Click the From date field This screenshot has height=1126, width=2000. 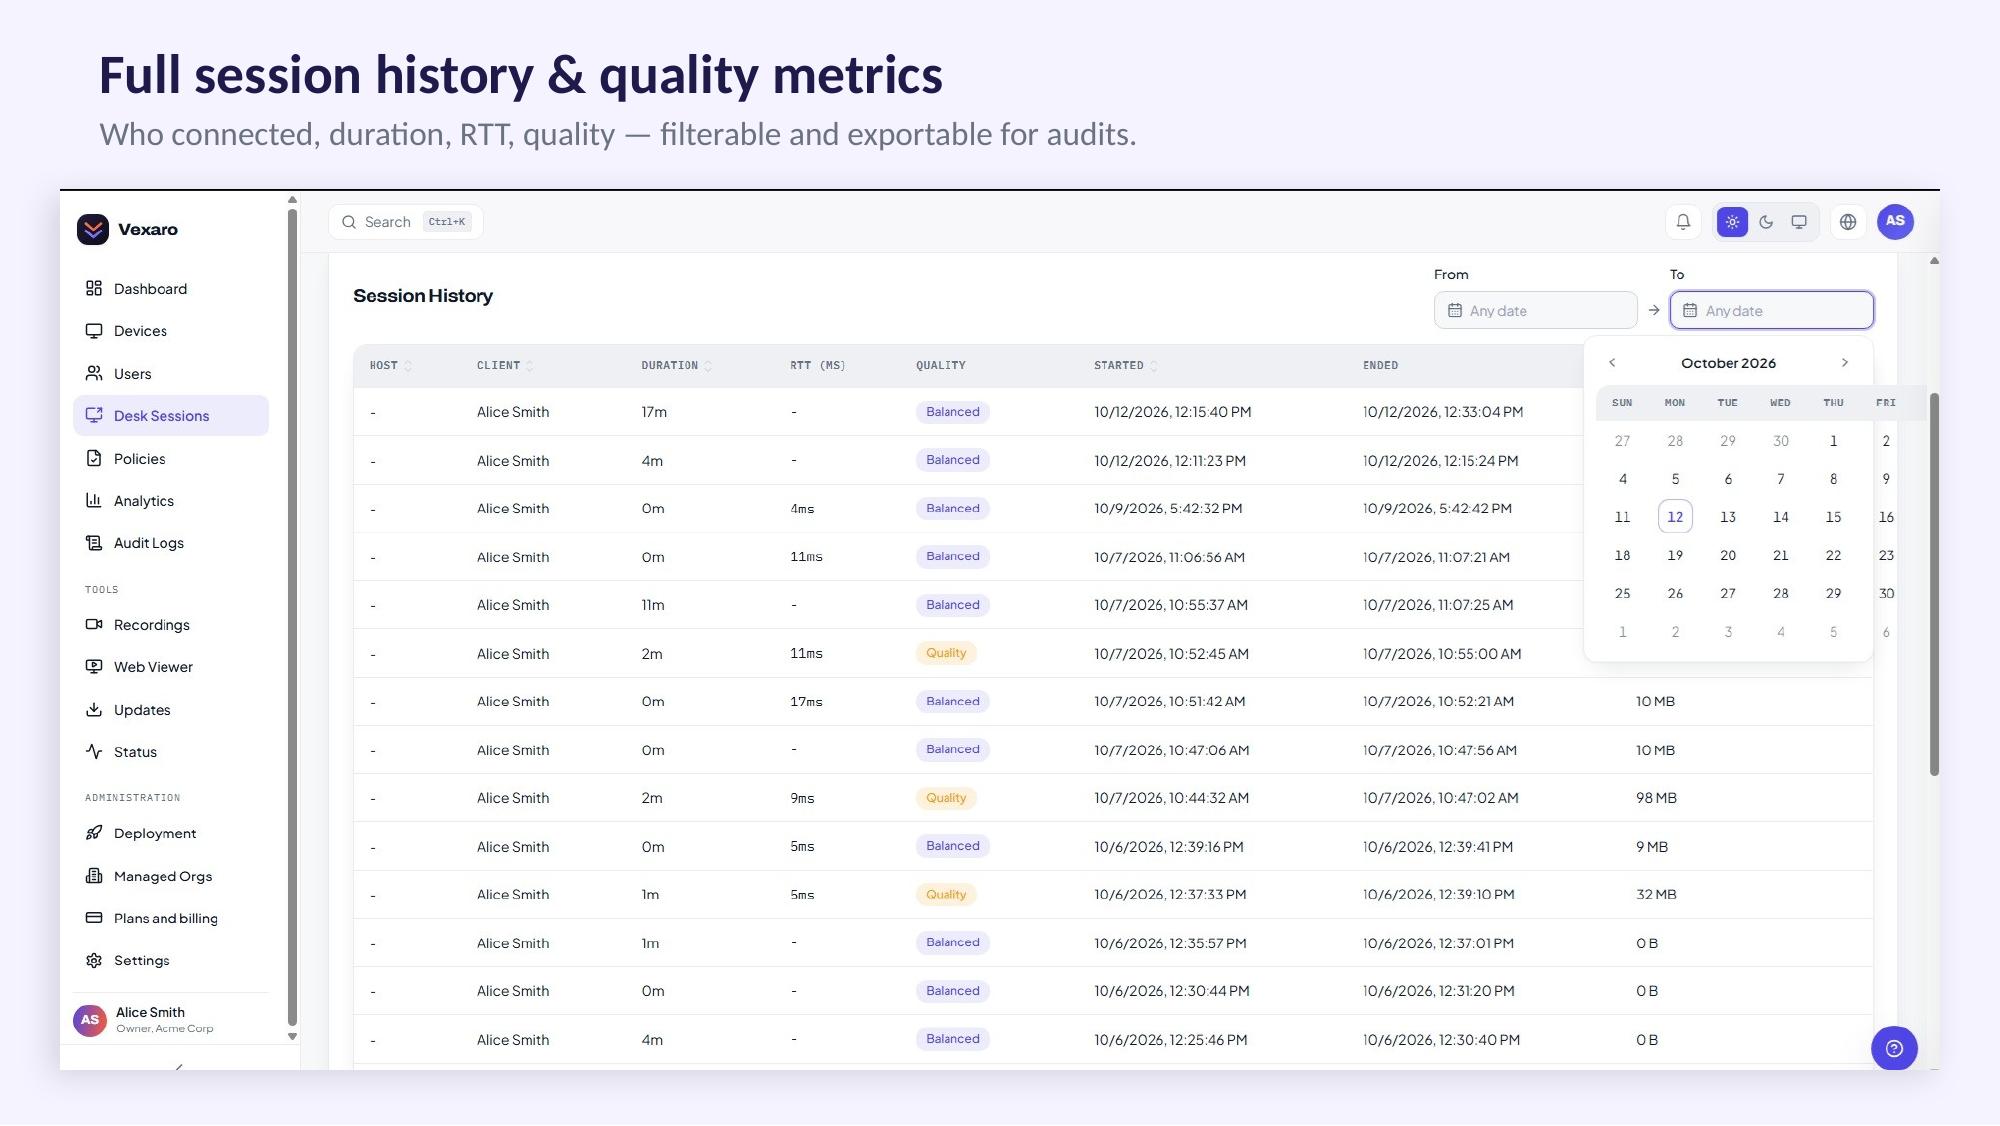click(1535, 310)
